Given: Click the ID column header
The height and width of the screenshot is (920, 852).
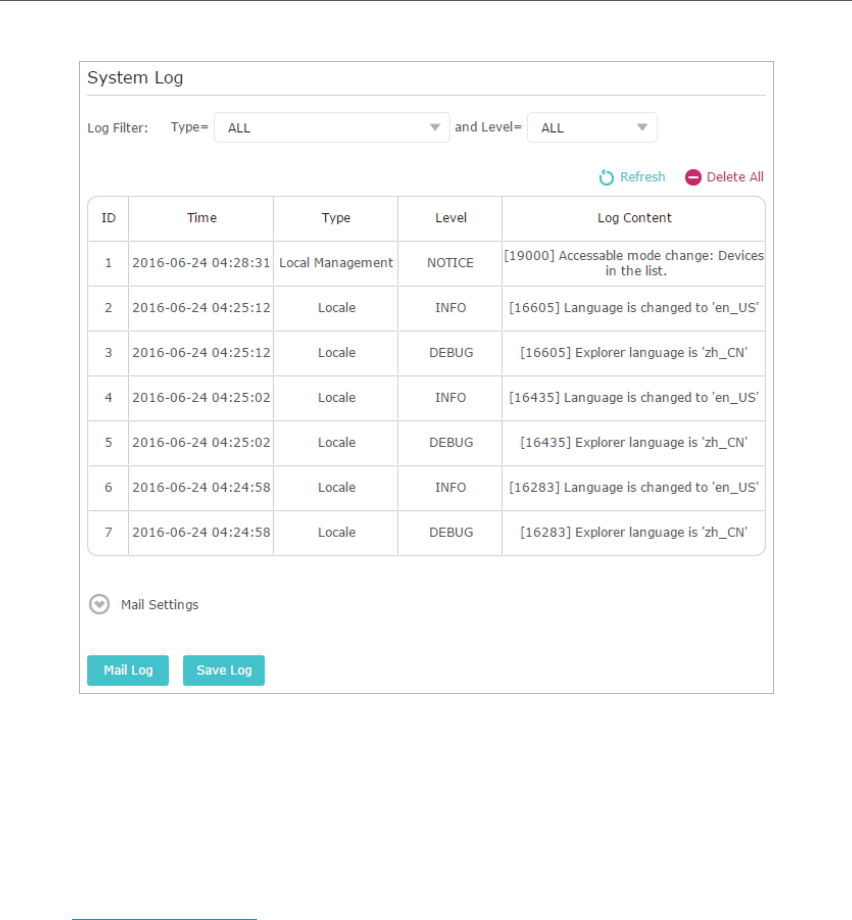Looking at the screenshot, I should pyautogui.click(x=109, y=218).
